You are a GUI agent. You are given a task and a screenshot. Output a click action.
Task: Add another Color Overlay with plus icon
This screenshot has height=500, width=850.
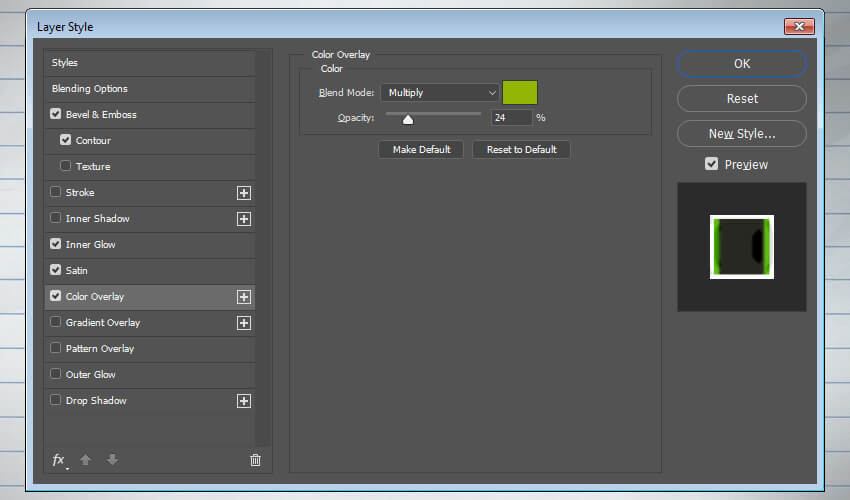244,297
